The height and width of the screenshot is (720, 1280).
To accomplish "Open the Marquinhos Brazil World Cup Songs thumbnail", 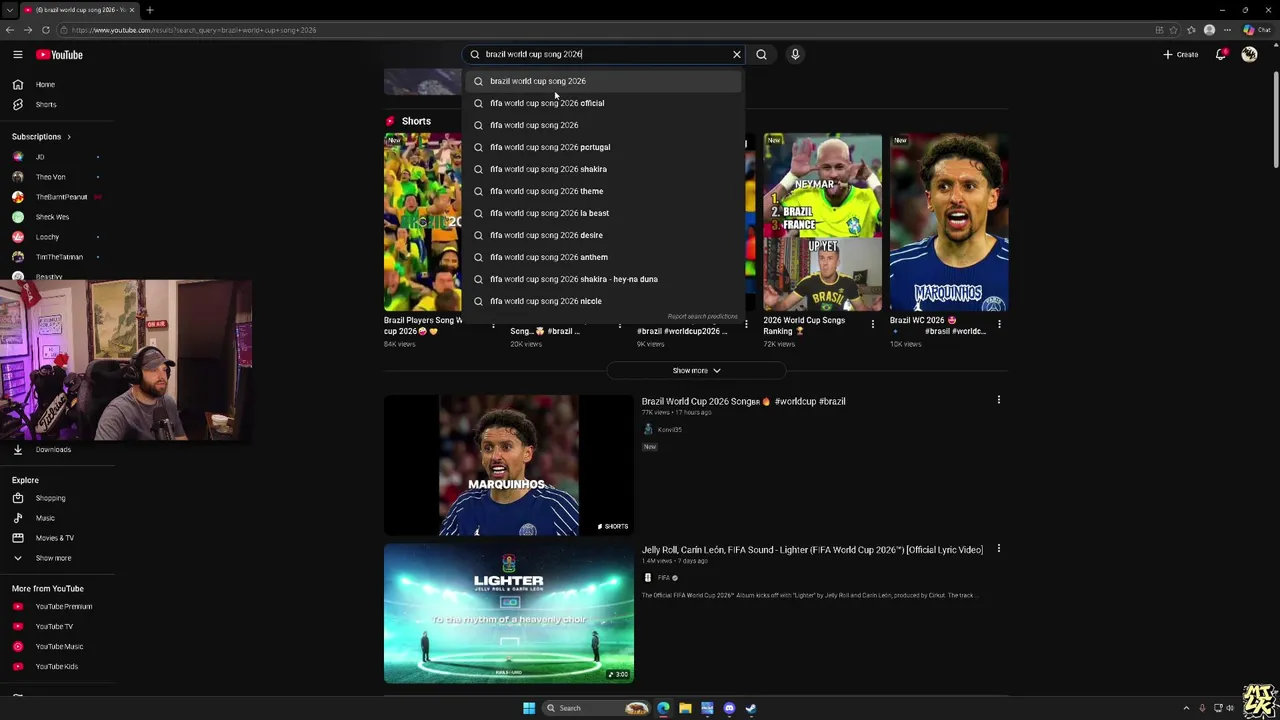I will click(x=508, y=466).
